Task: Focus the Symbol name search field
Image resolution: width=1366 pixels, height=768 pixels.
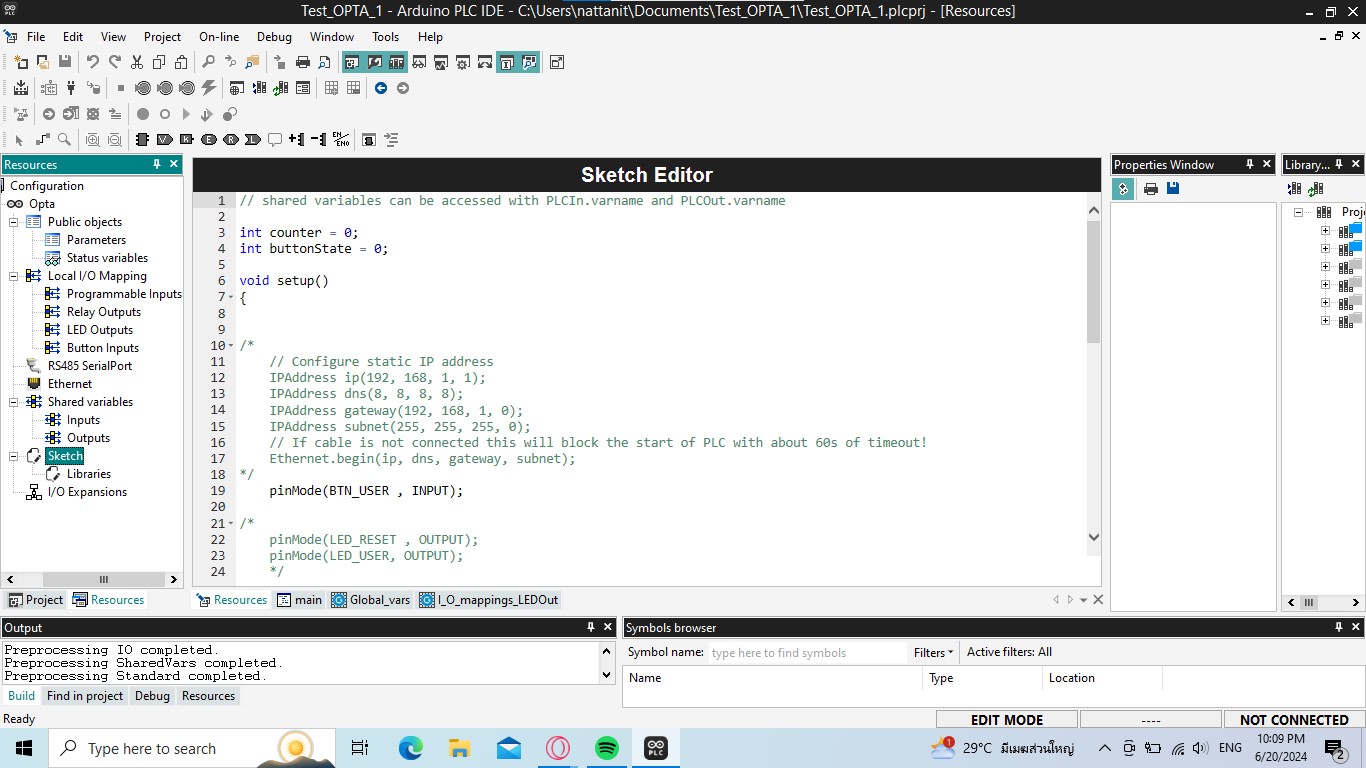Action: (807, 653)
